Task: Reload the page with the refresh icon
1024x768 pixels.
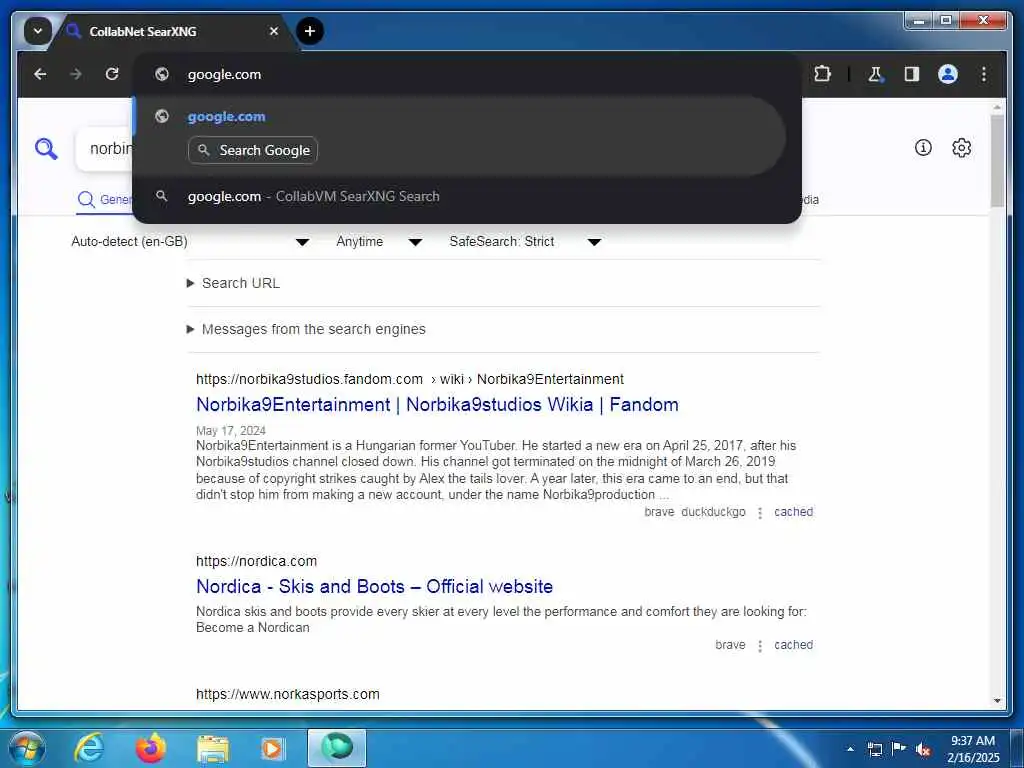Action: coord(112,74)
